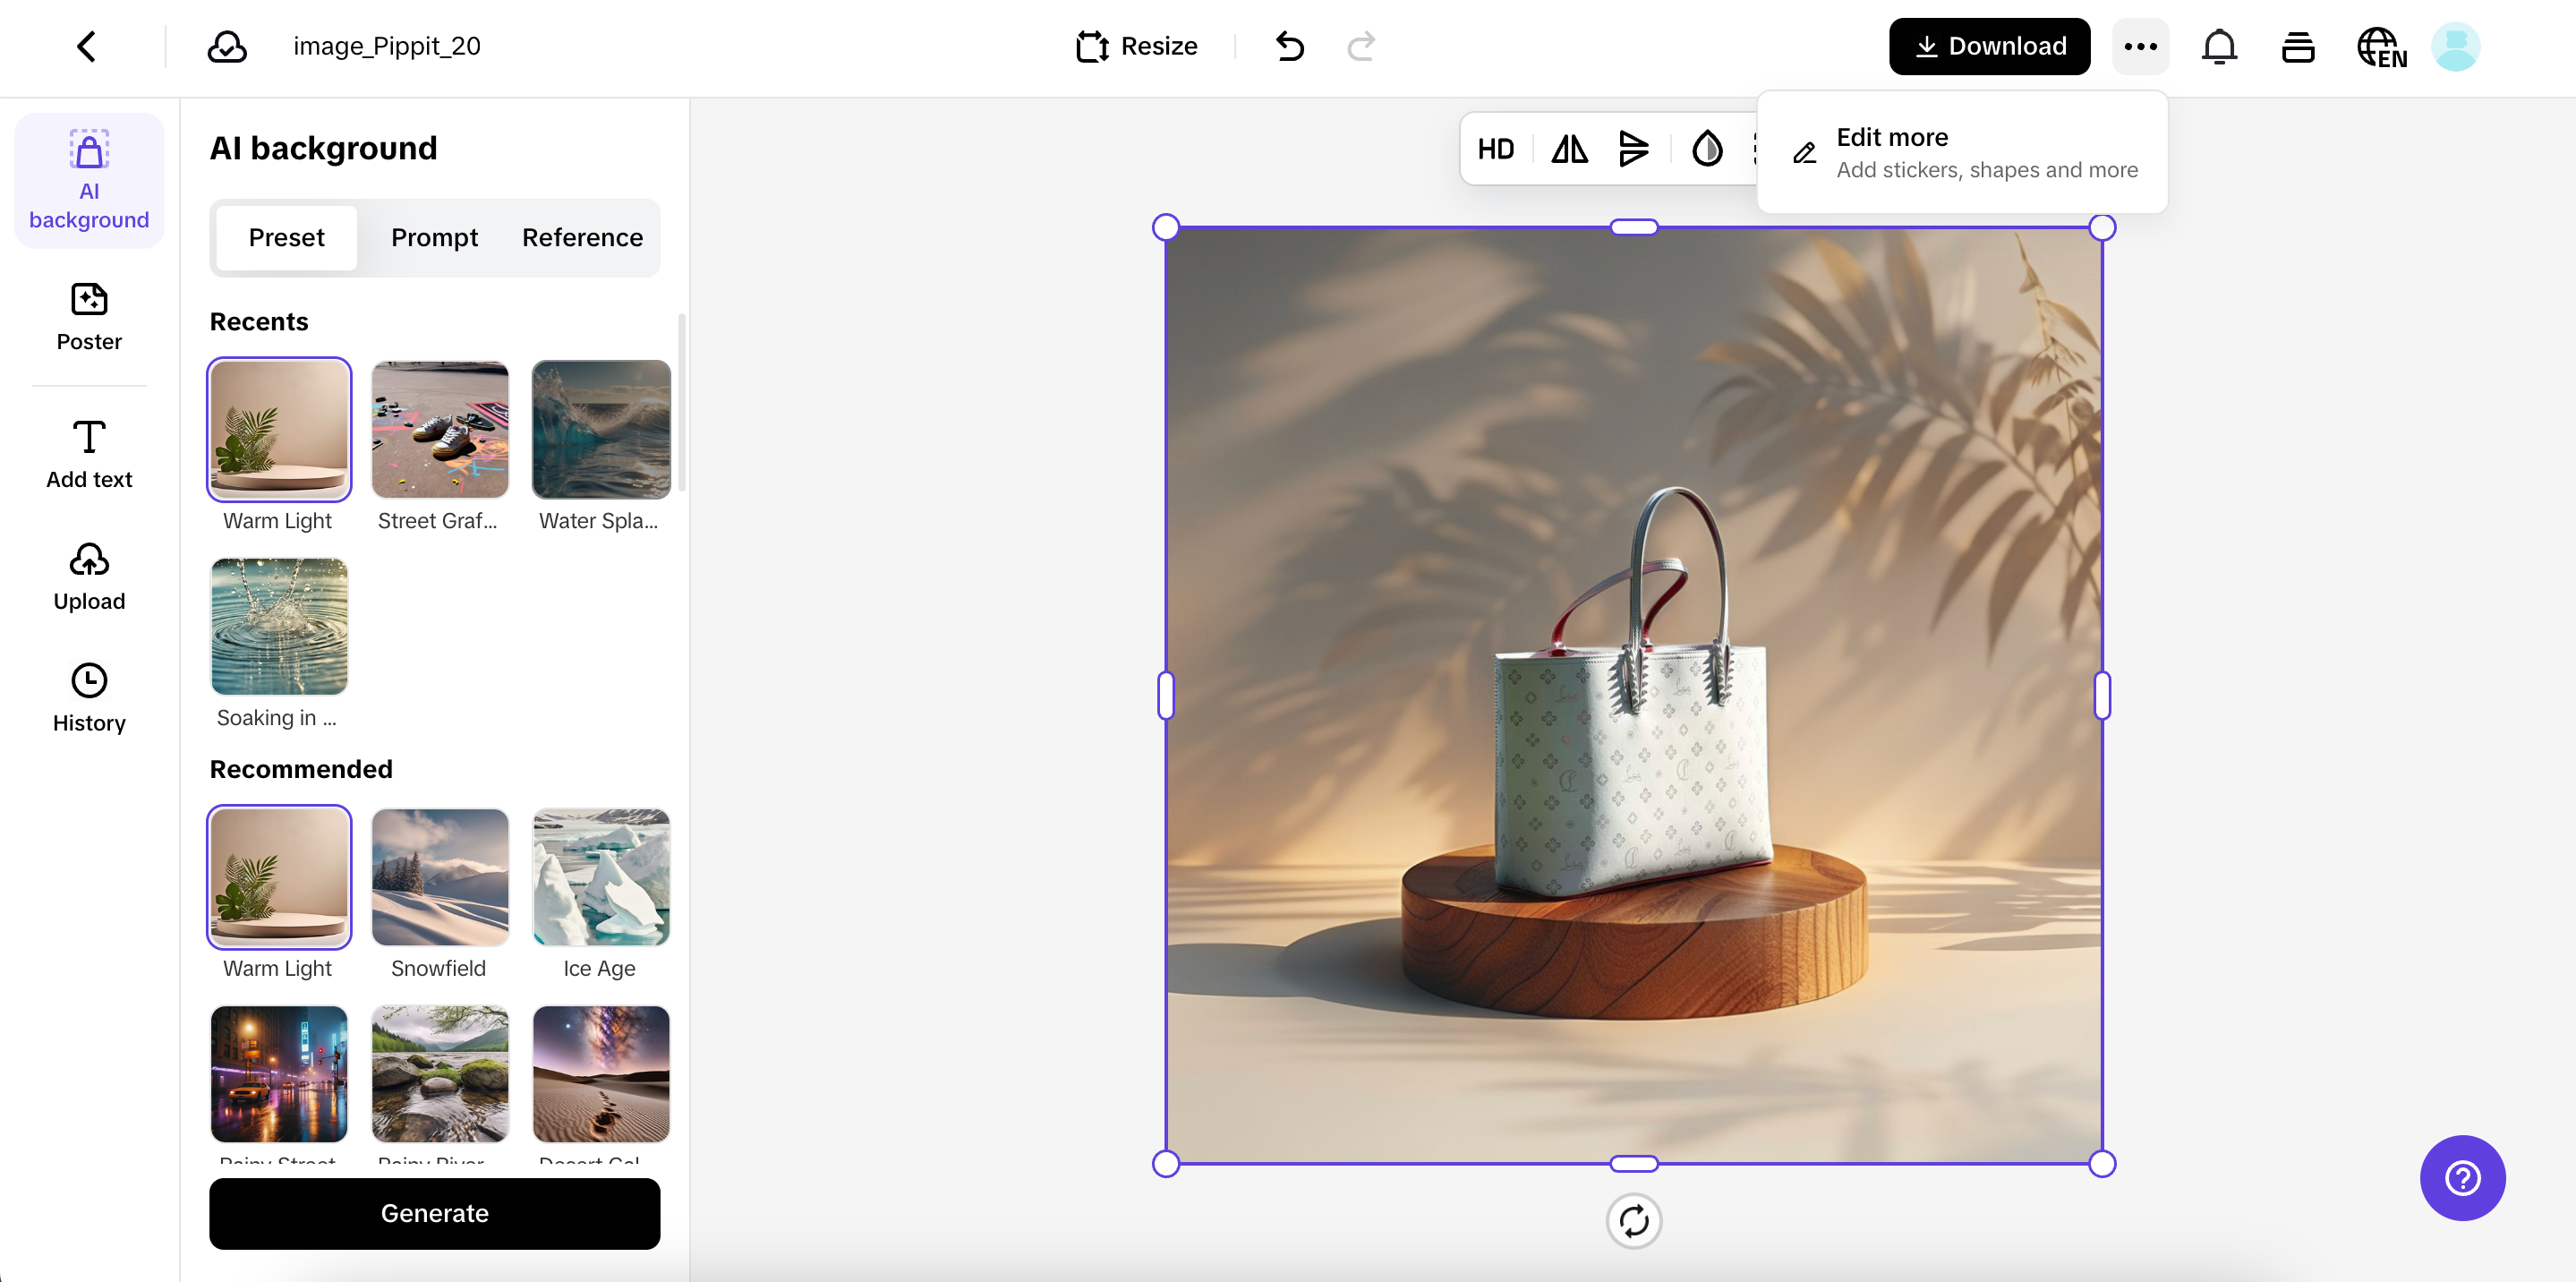Flip the image horizontally
Screen dimensions: 2576x1282
tap(1569, 148)
